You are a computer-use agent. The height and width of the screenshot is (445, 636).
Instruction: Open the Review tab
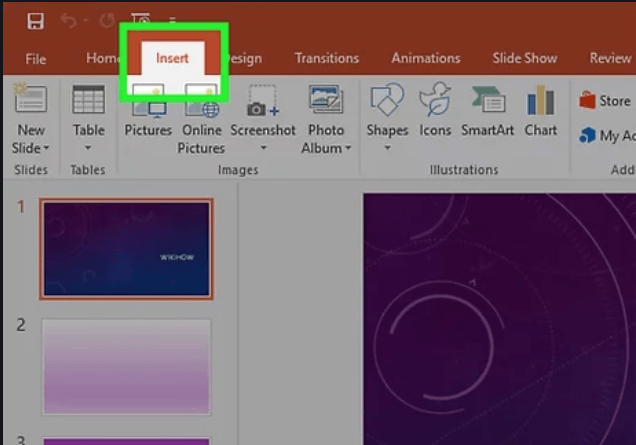point(610,58)
